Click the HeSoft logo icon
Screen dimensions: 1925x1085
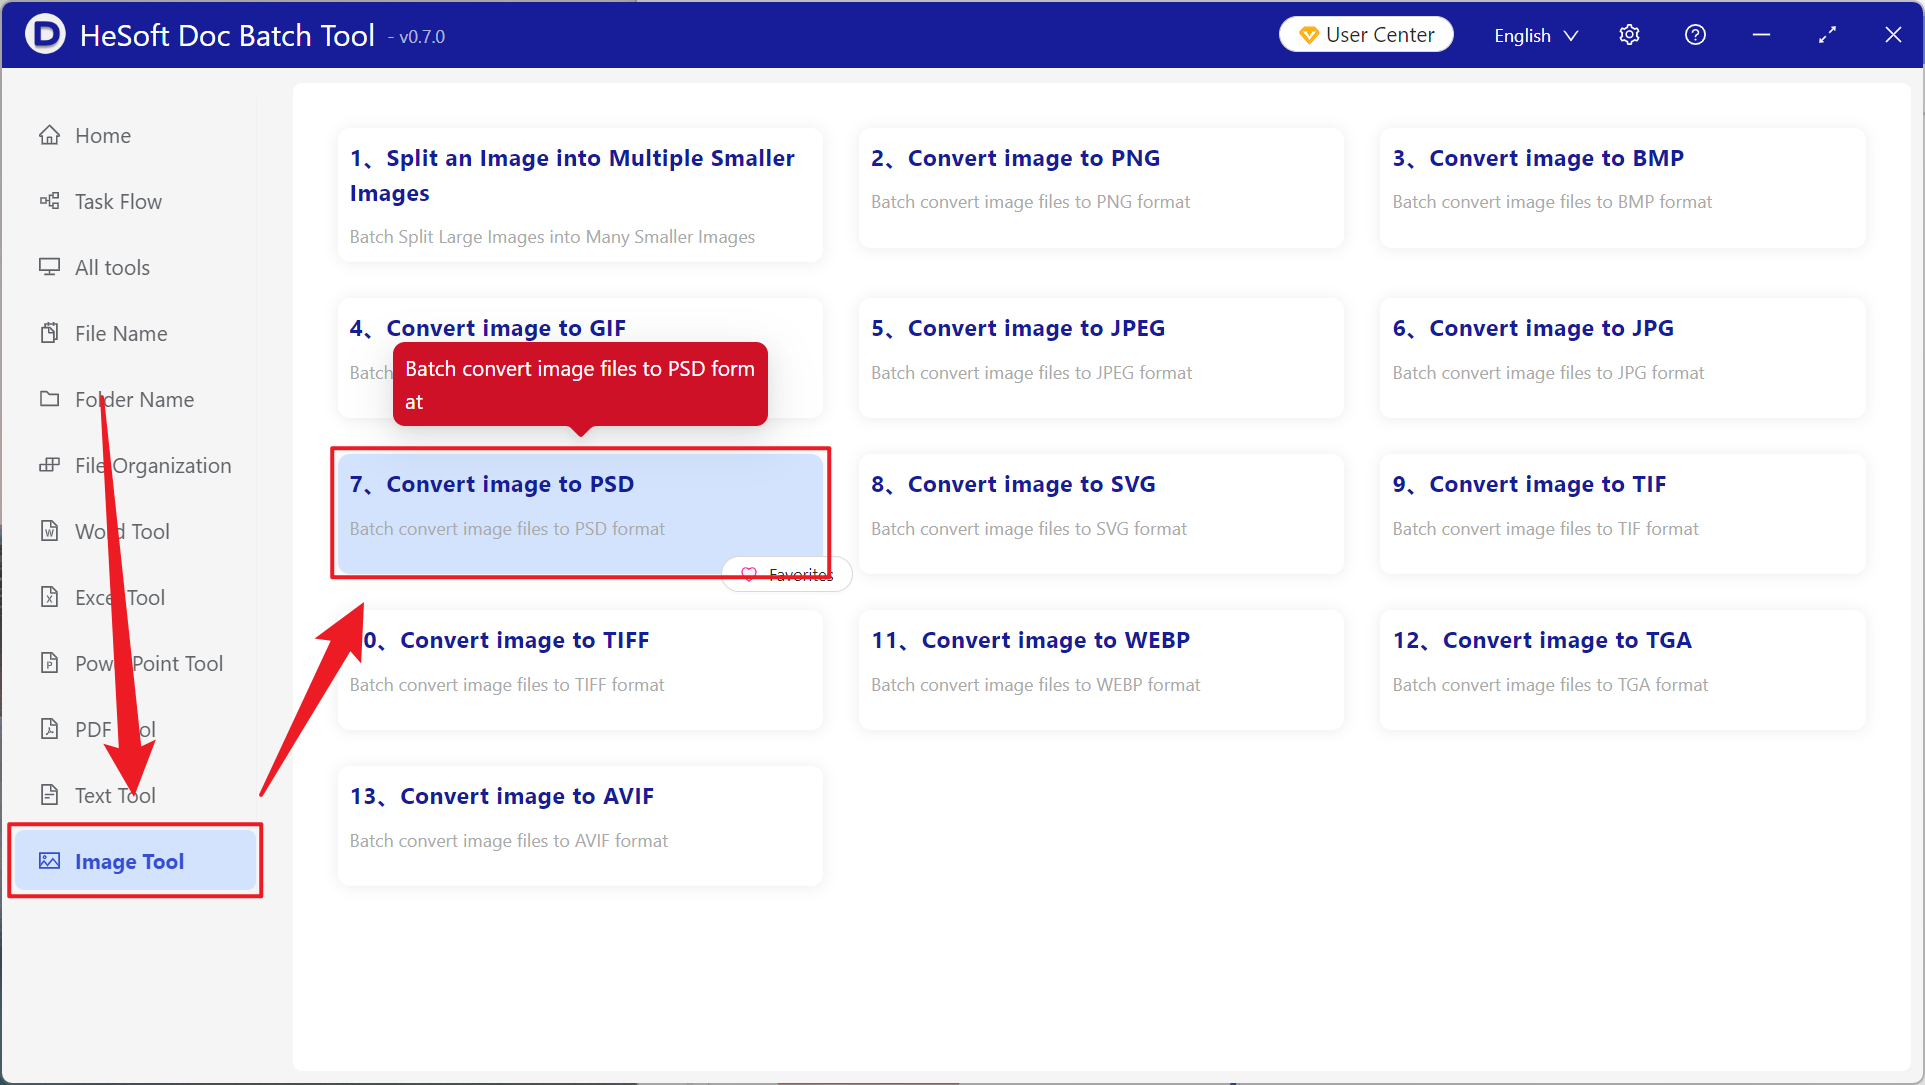click(x=45, y=34)
